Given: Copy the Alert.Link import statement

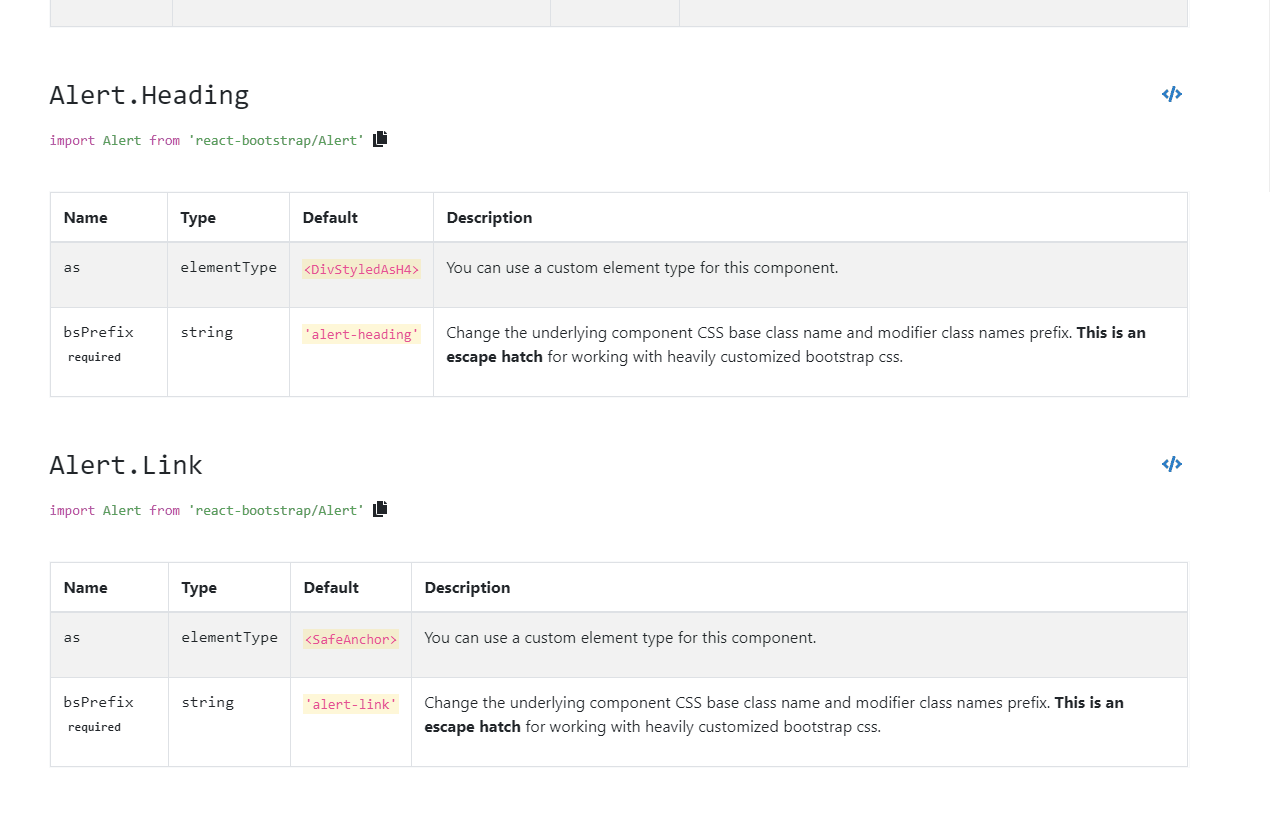Looking at the screenshot, I should [x=380, y=509].
